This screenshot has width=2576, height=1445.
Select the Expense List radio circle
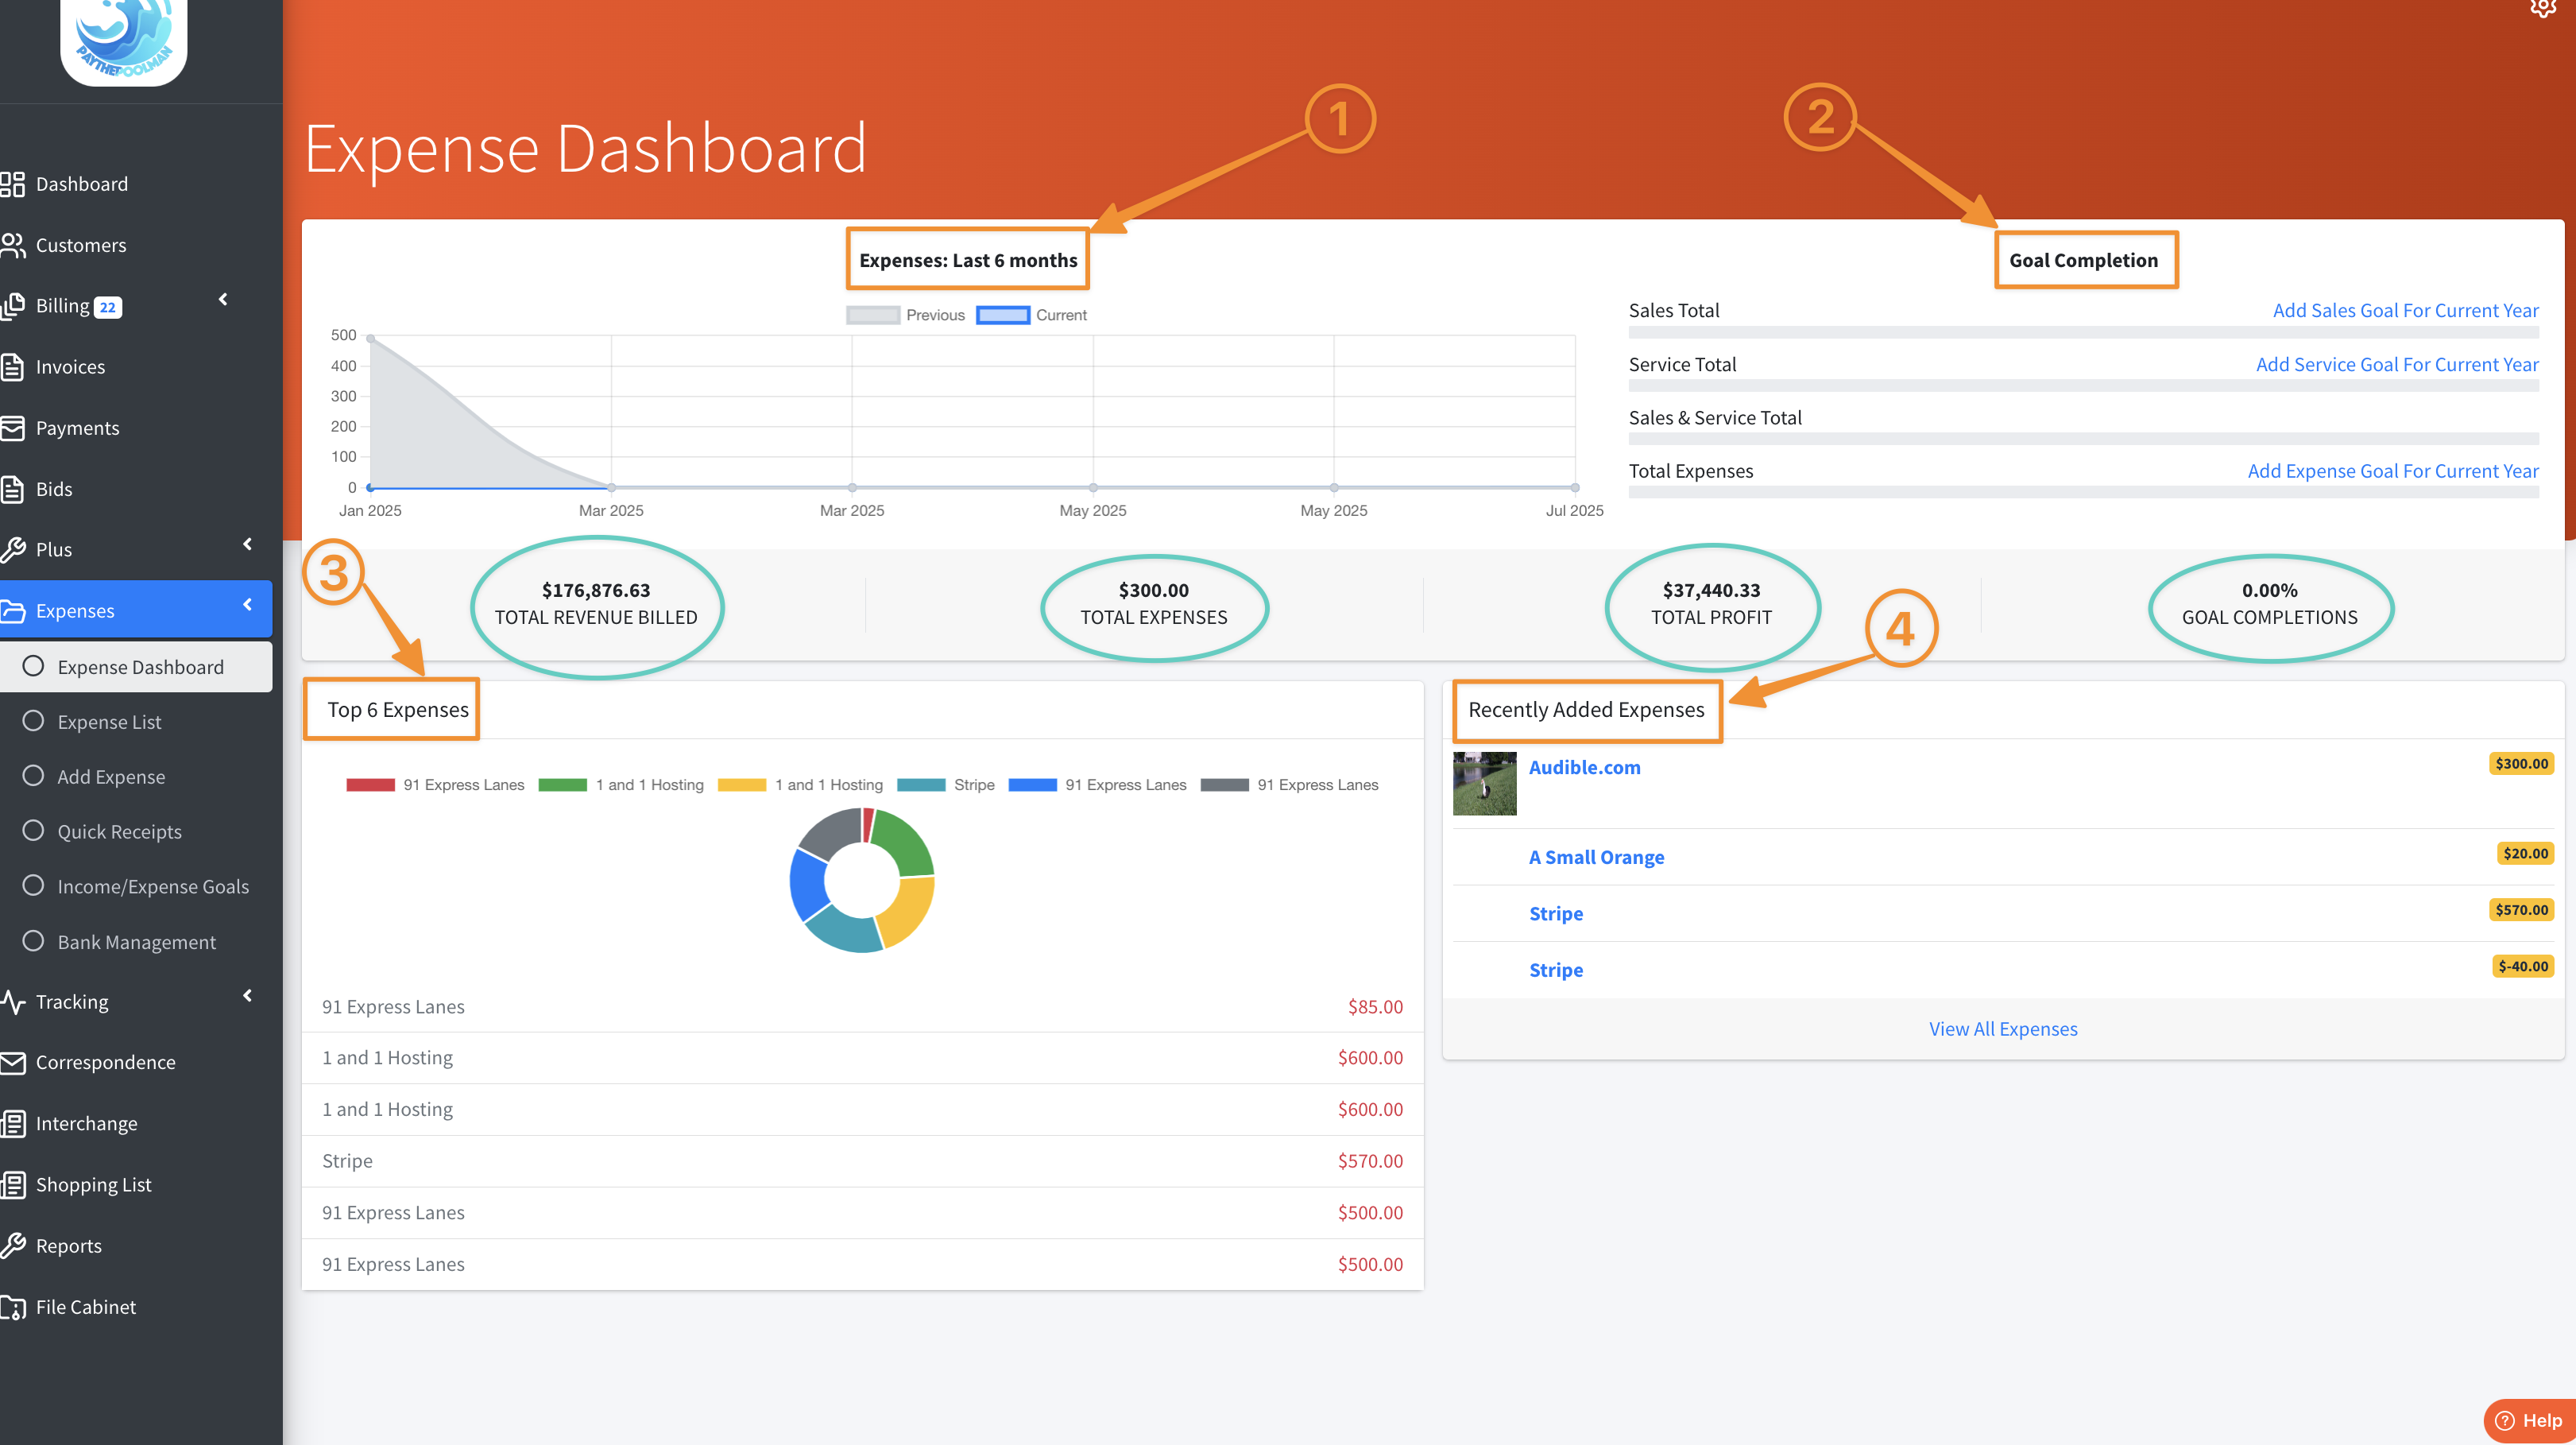pyautogui.click(x=33, y=721)
